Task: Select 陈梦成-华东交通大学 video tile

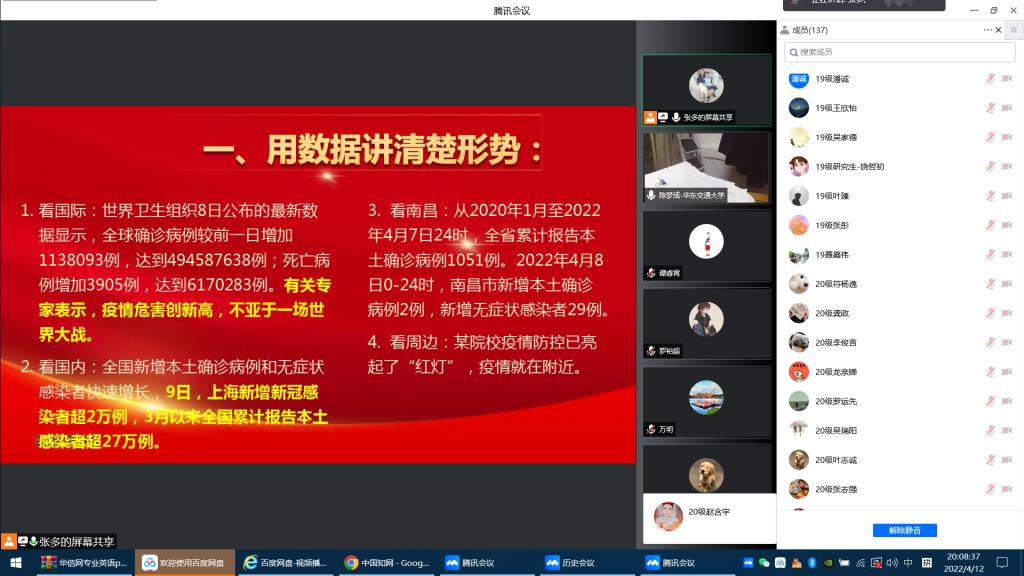Action: tap(707, 168)
